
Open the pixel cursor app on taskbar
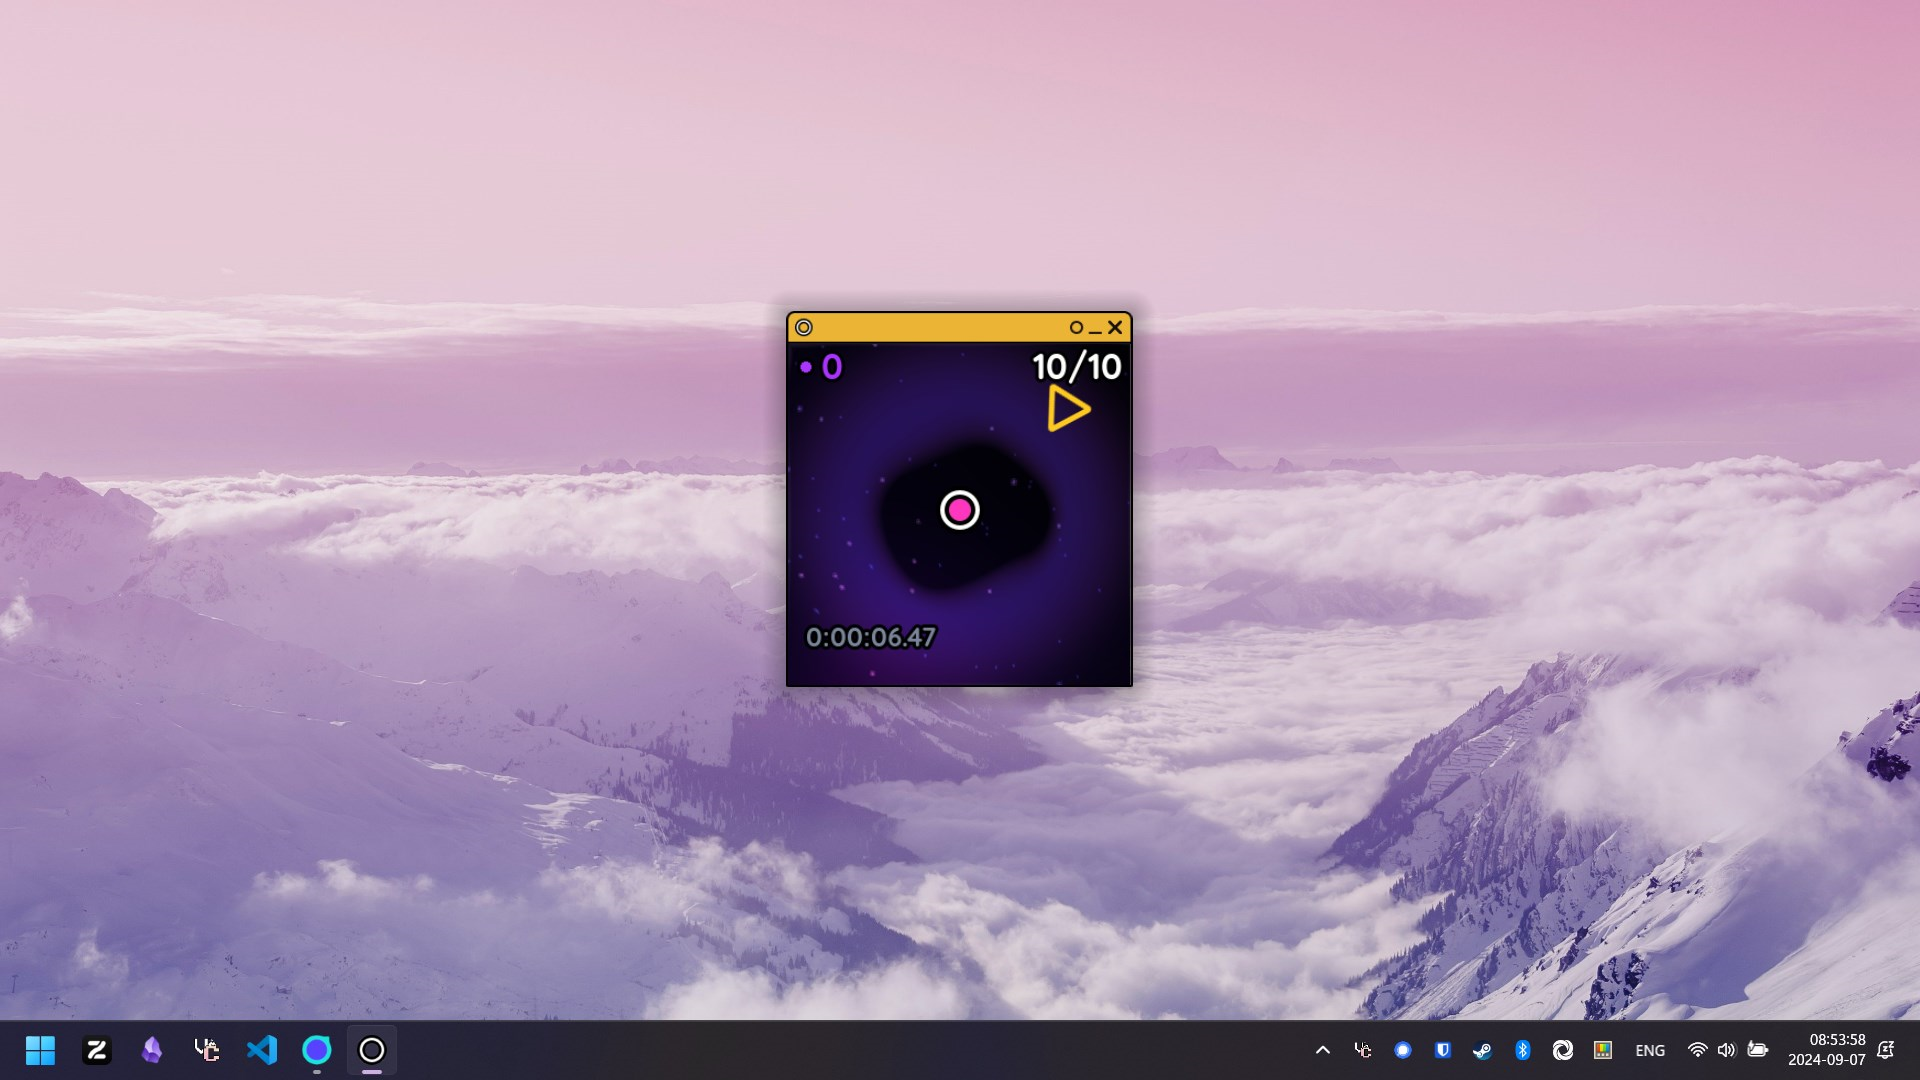207,1050
